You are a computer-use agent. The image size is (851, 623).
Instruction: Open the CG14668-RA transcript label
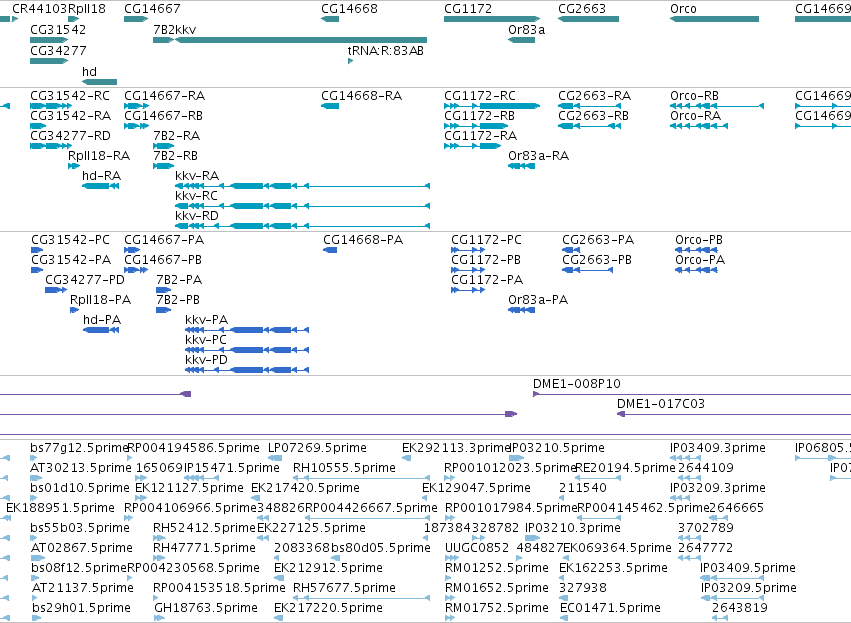361,96
